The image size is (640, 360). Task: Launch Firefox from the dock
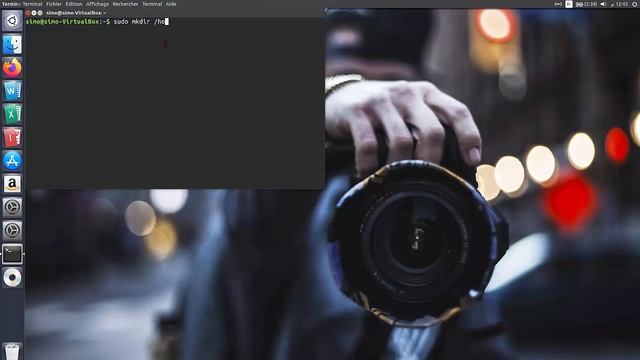12,67
